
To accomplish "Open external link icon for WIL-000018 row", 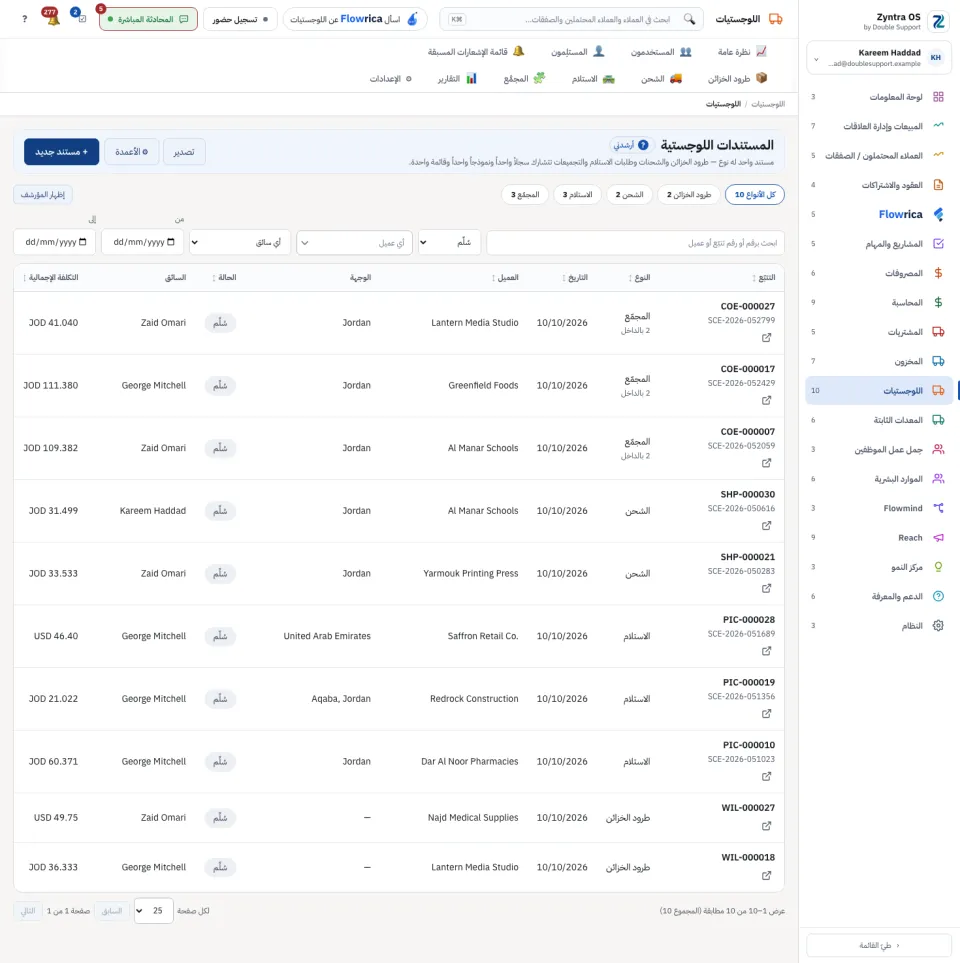I will pyautogui.click(x=767, y=876).
